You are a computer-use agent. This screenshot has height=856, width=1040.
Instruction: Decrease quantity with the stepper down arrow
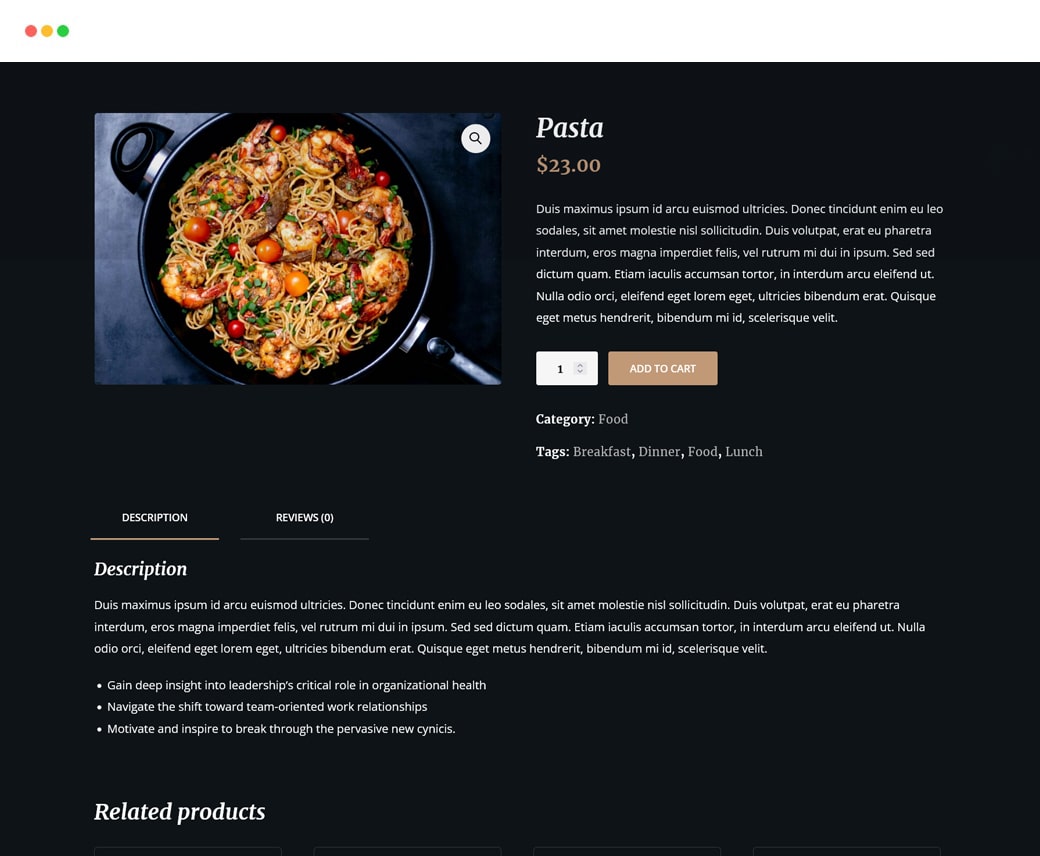pos(580,371)
